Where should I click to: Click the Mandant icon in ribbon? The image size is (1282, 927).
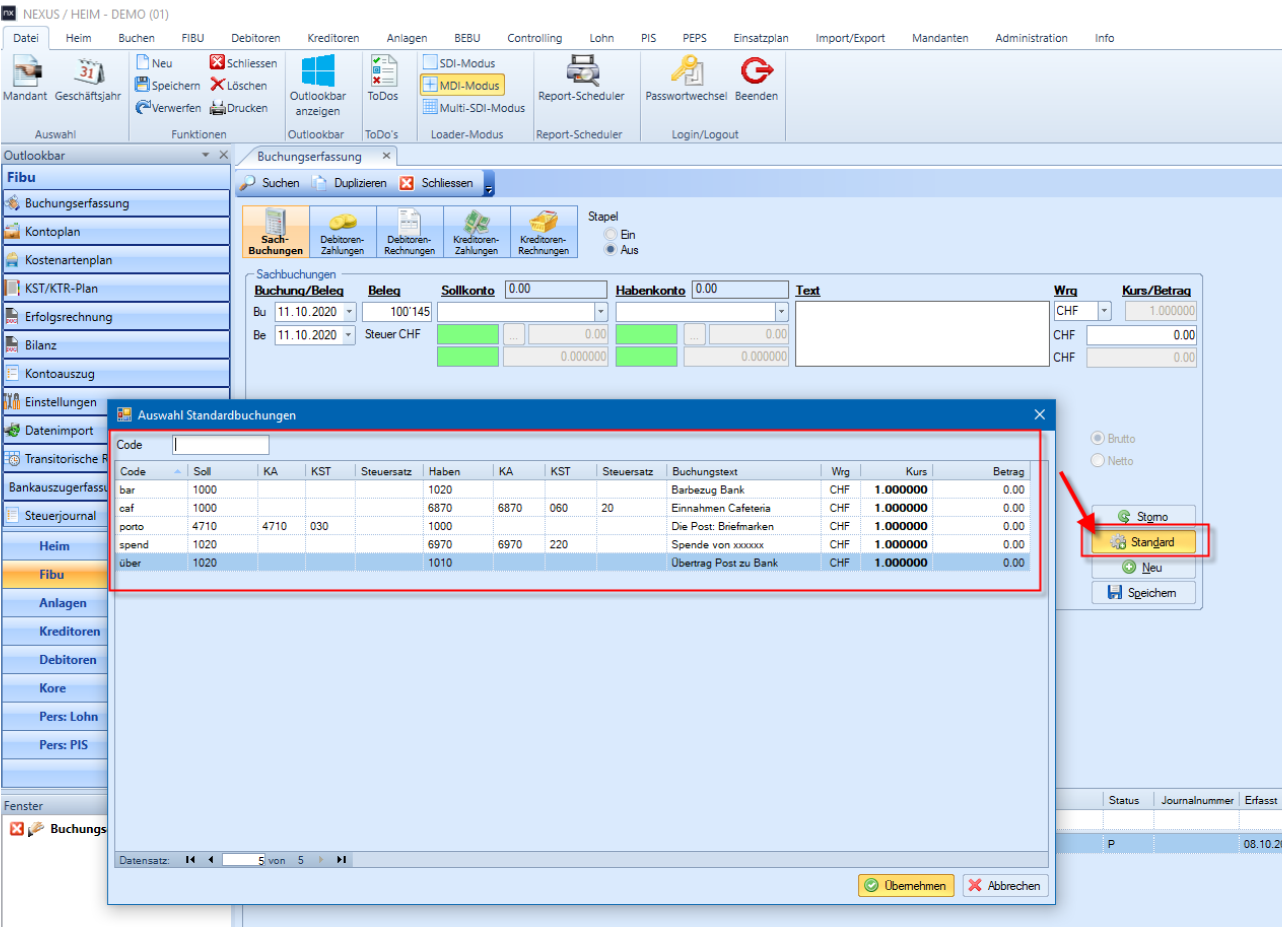click(x=25, y=73)
